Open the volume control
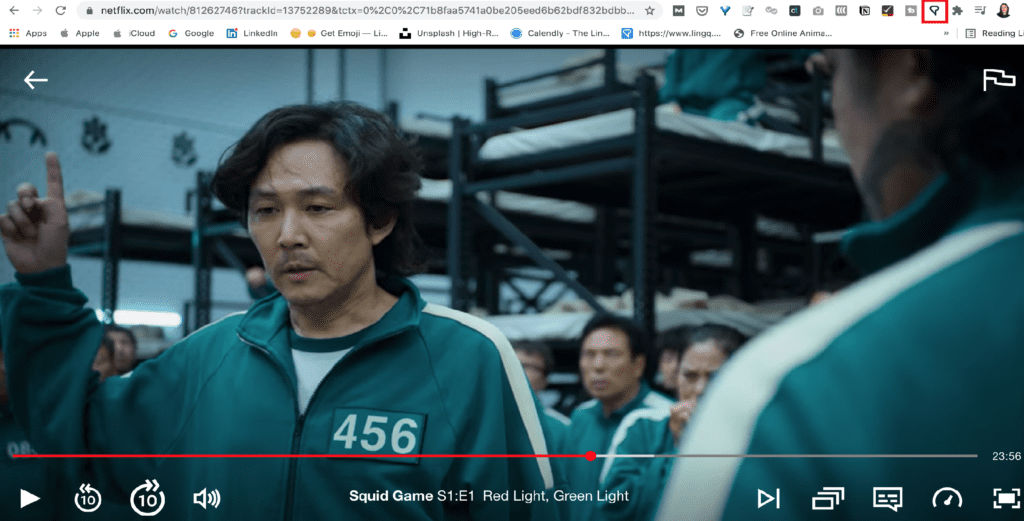This screenshot has width=1024, height=521. click(207, 499)
